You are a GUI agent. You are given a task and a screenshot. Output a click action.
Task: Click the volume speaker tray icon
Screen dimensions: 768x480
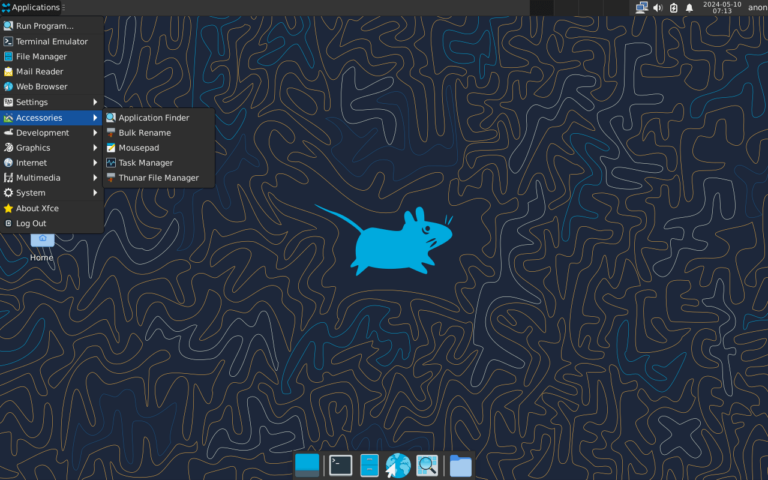658,7
